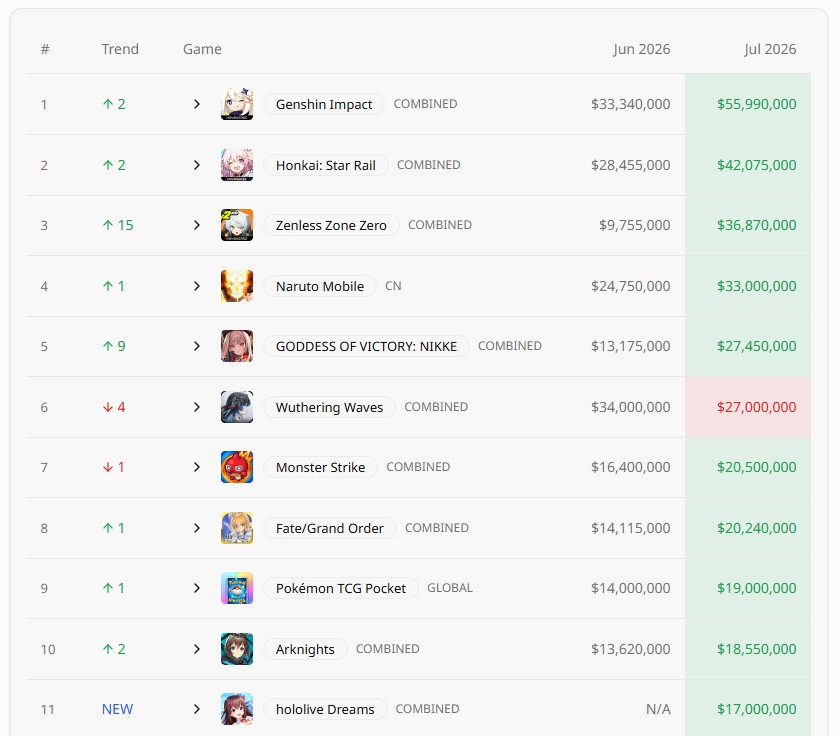Click the CN region tag for Naruto Mobile
Image resolution: width=840 pixels, height=736 pixels.
click(x=393, y=286)
